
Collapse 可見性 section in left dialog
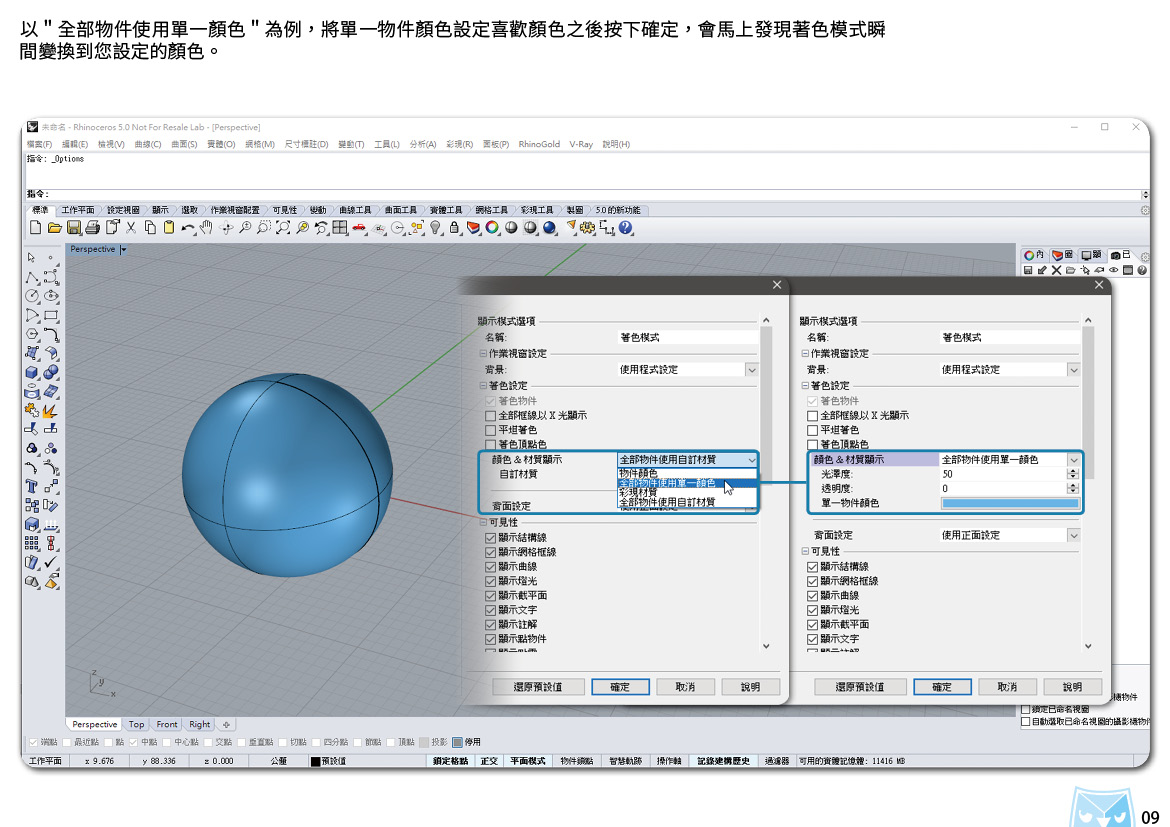(x=483, y=522)
